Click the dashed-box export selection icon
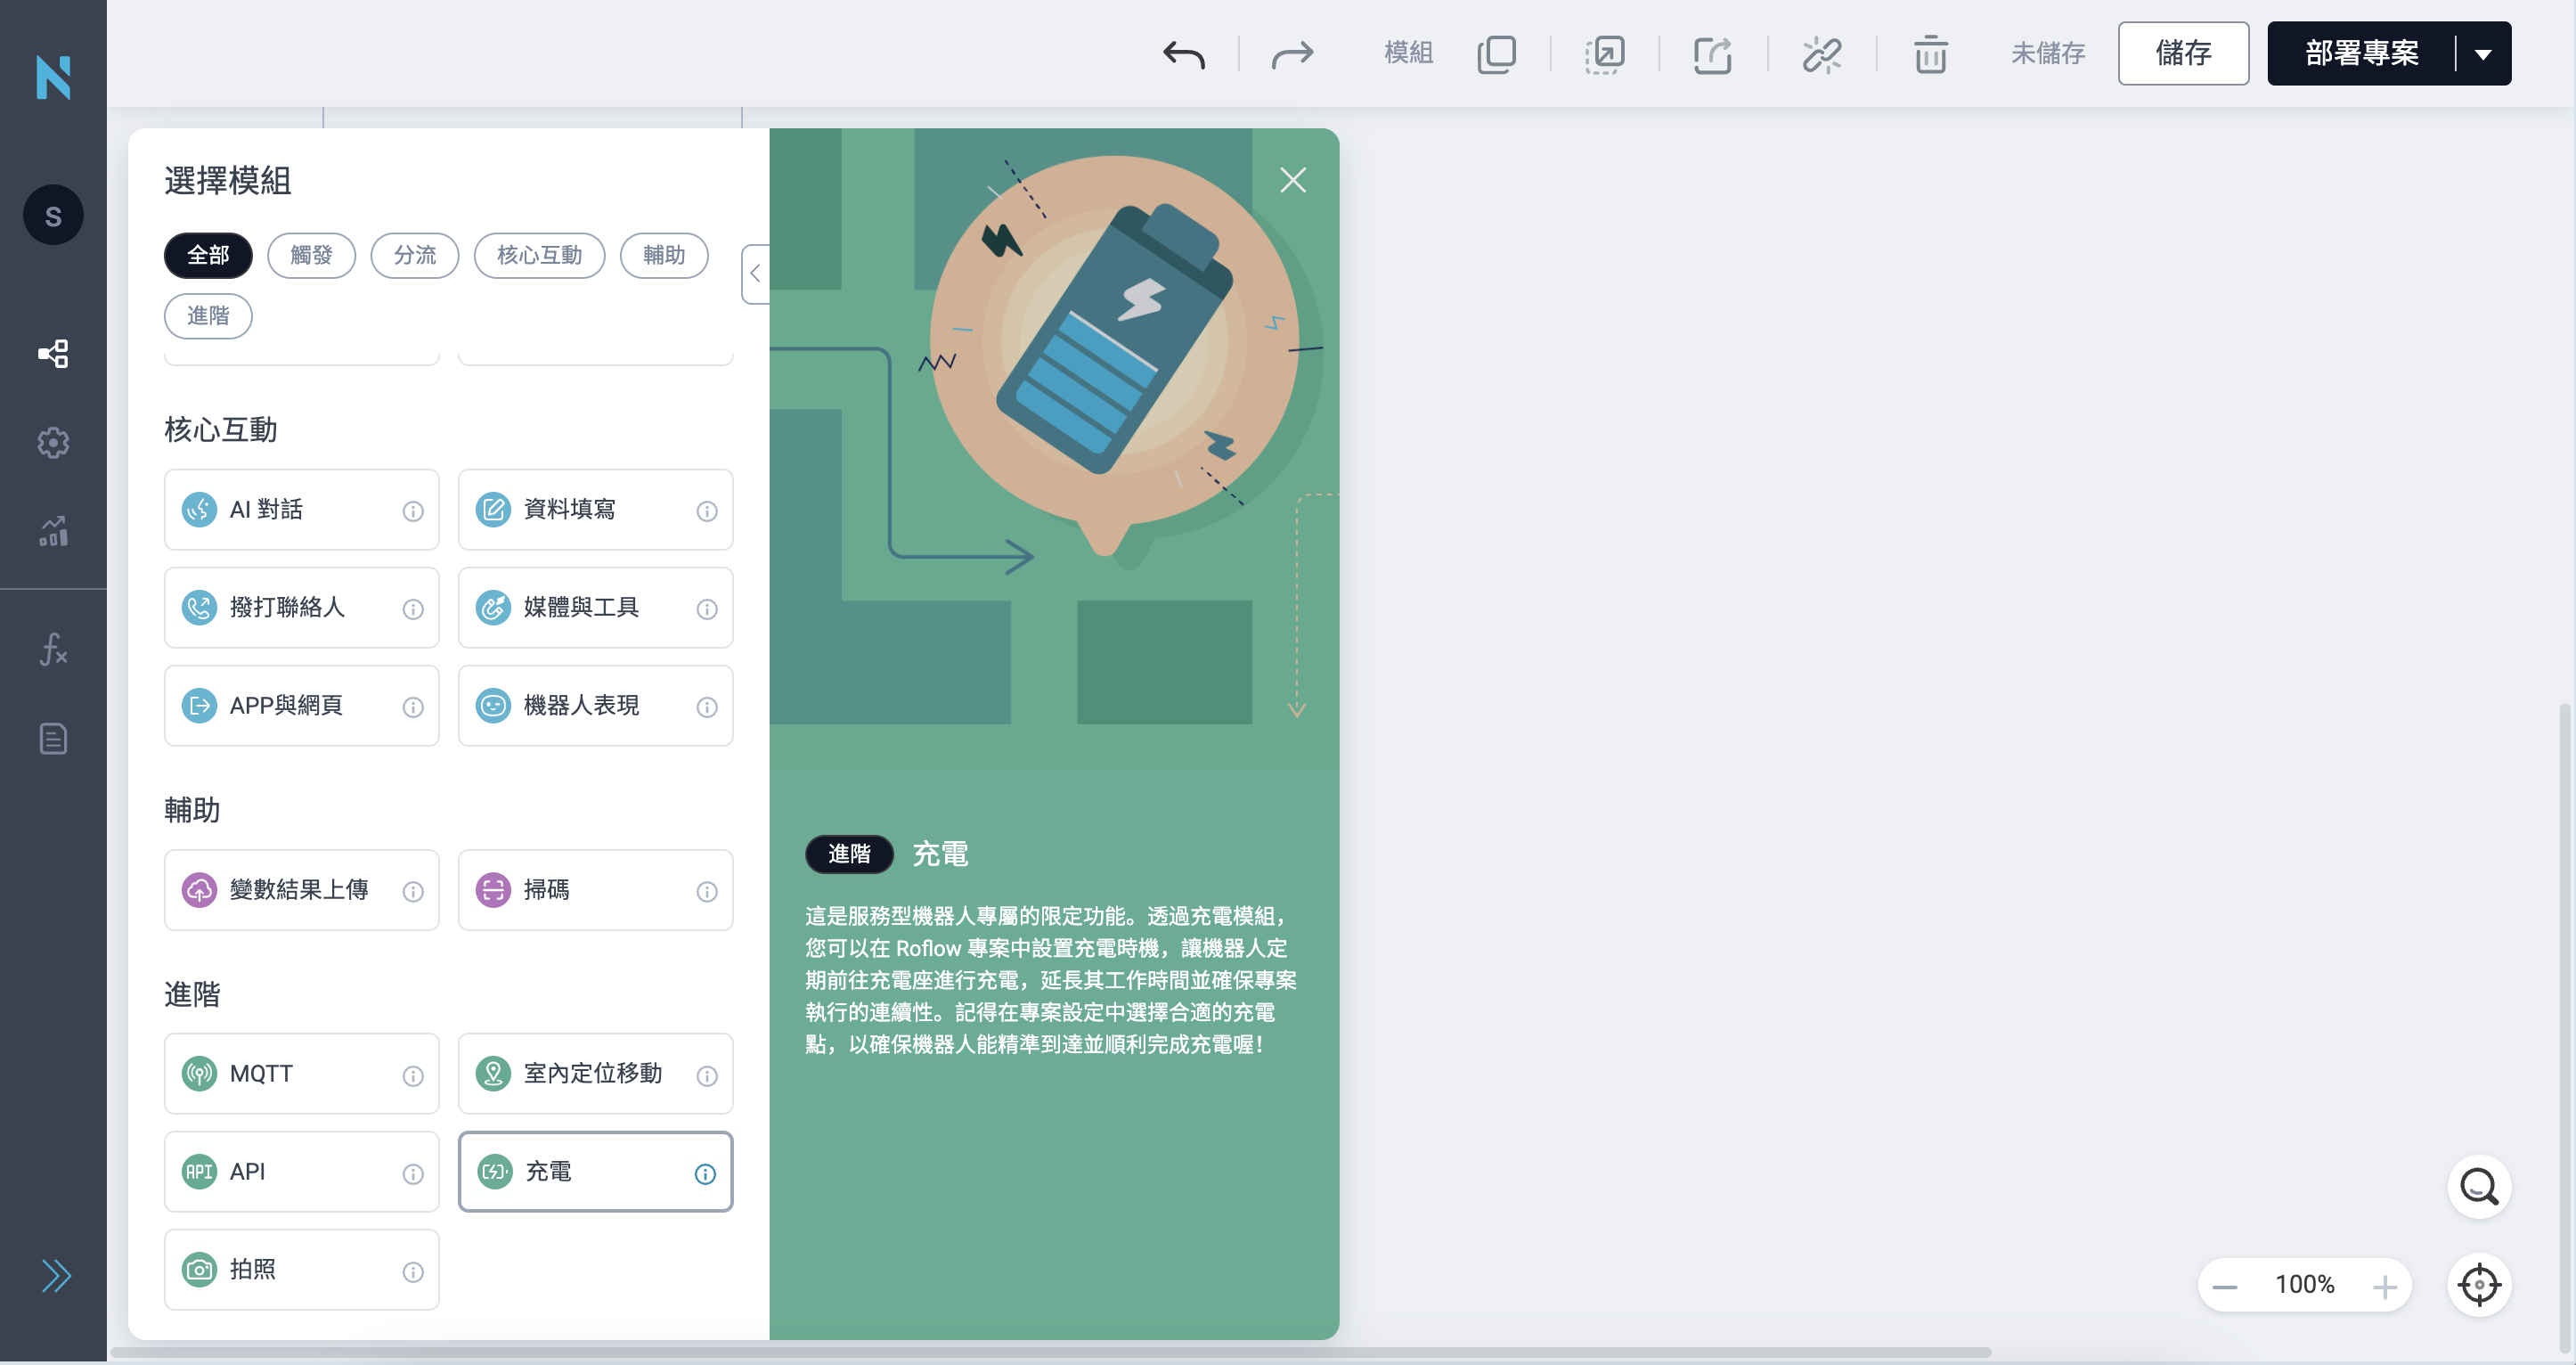The height and width of the screenshot is (1365, 2576). pyautogui.click(x=1604, y=54)
